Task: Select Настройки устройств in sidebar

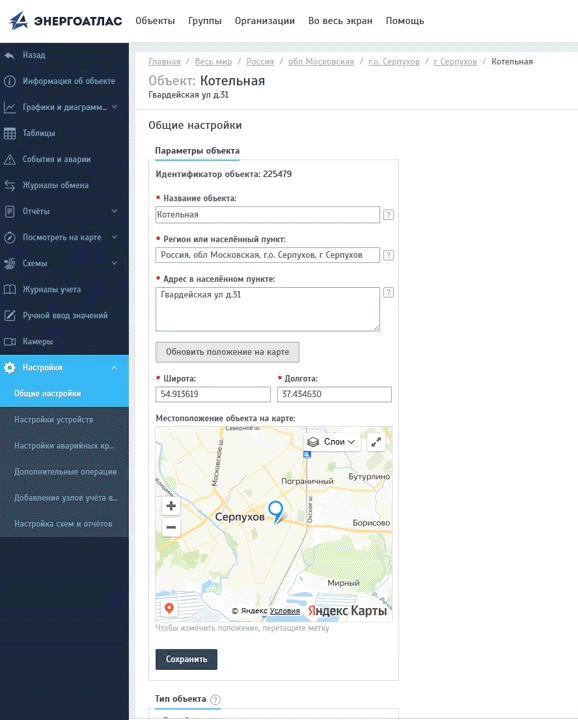Action: click(x=64, y=420)
